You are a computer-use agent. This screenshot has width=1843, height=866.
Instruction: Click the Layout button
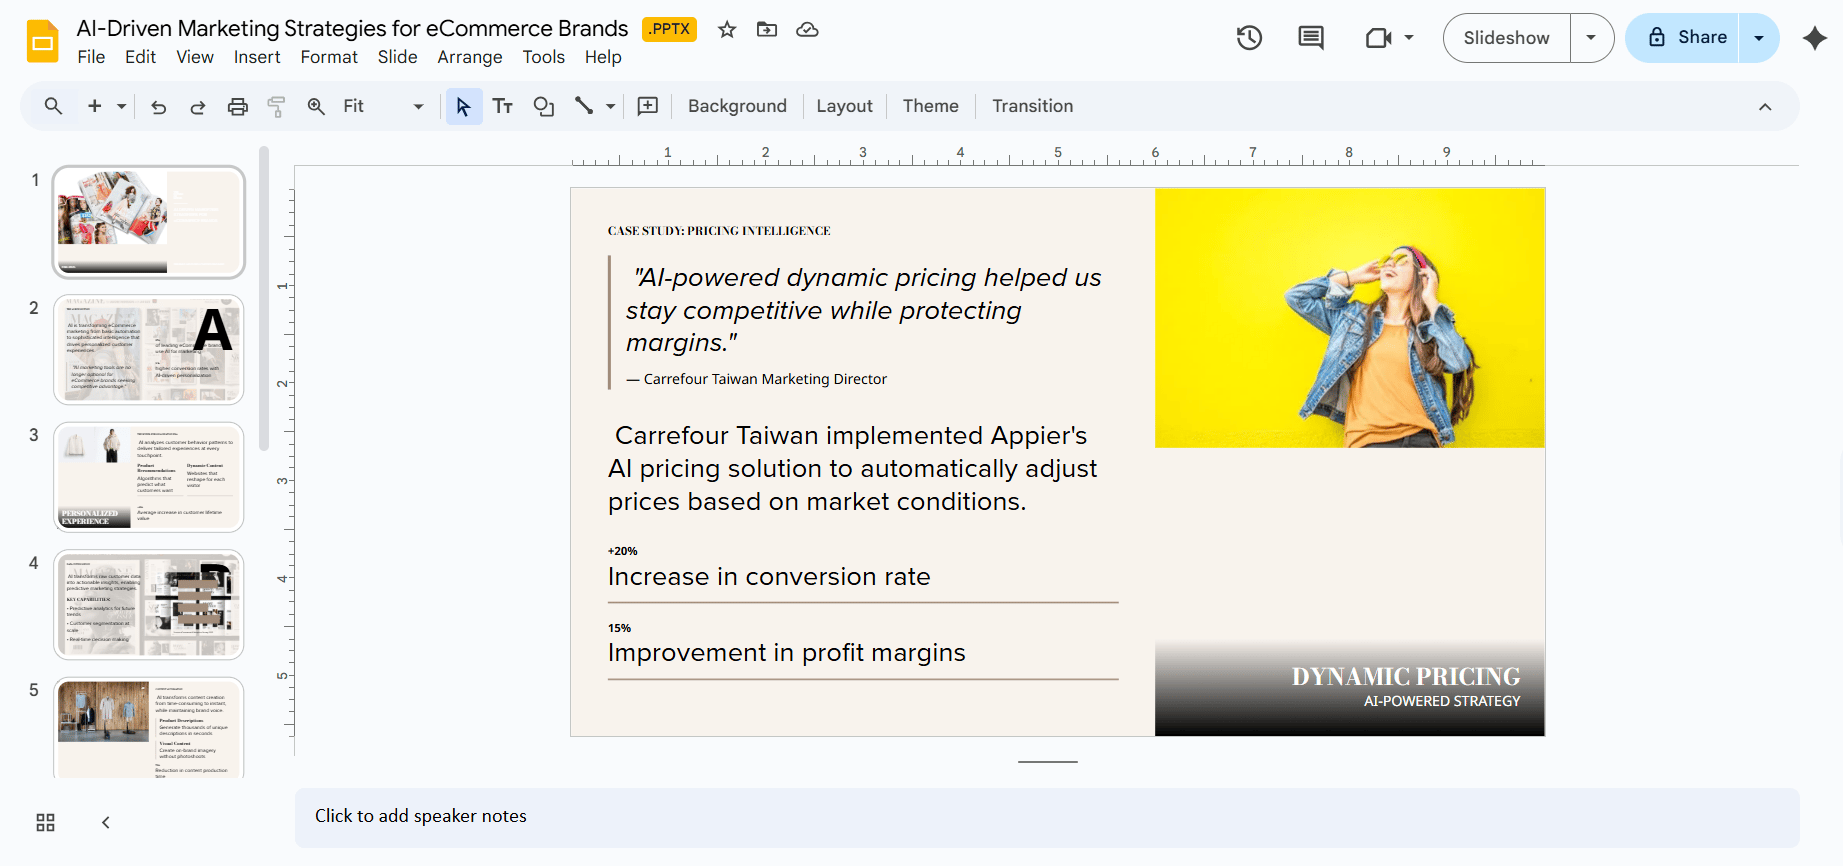click(844, 106)
